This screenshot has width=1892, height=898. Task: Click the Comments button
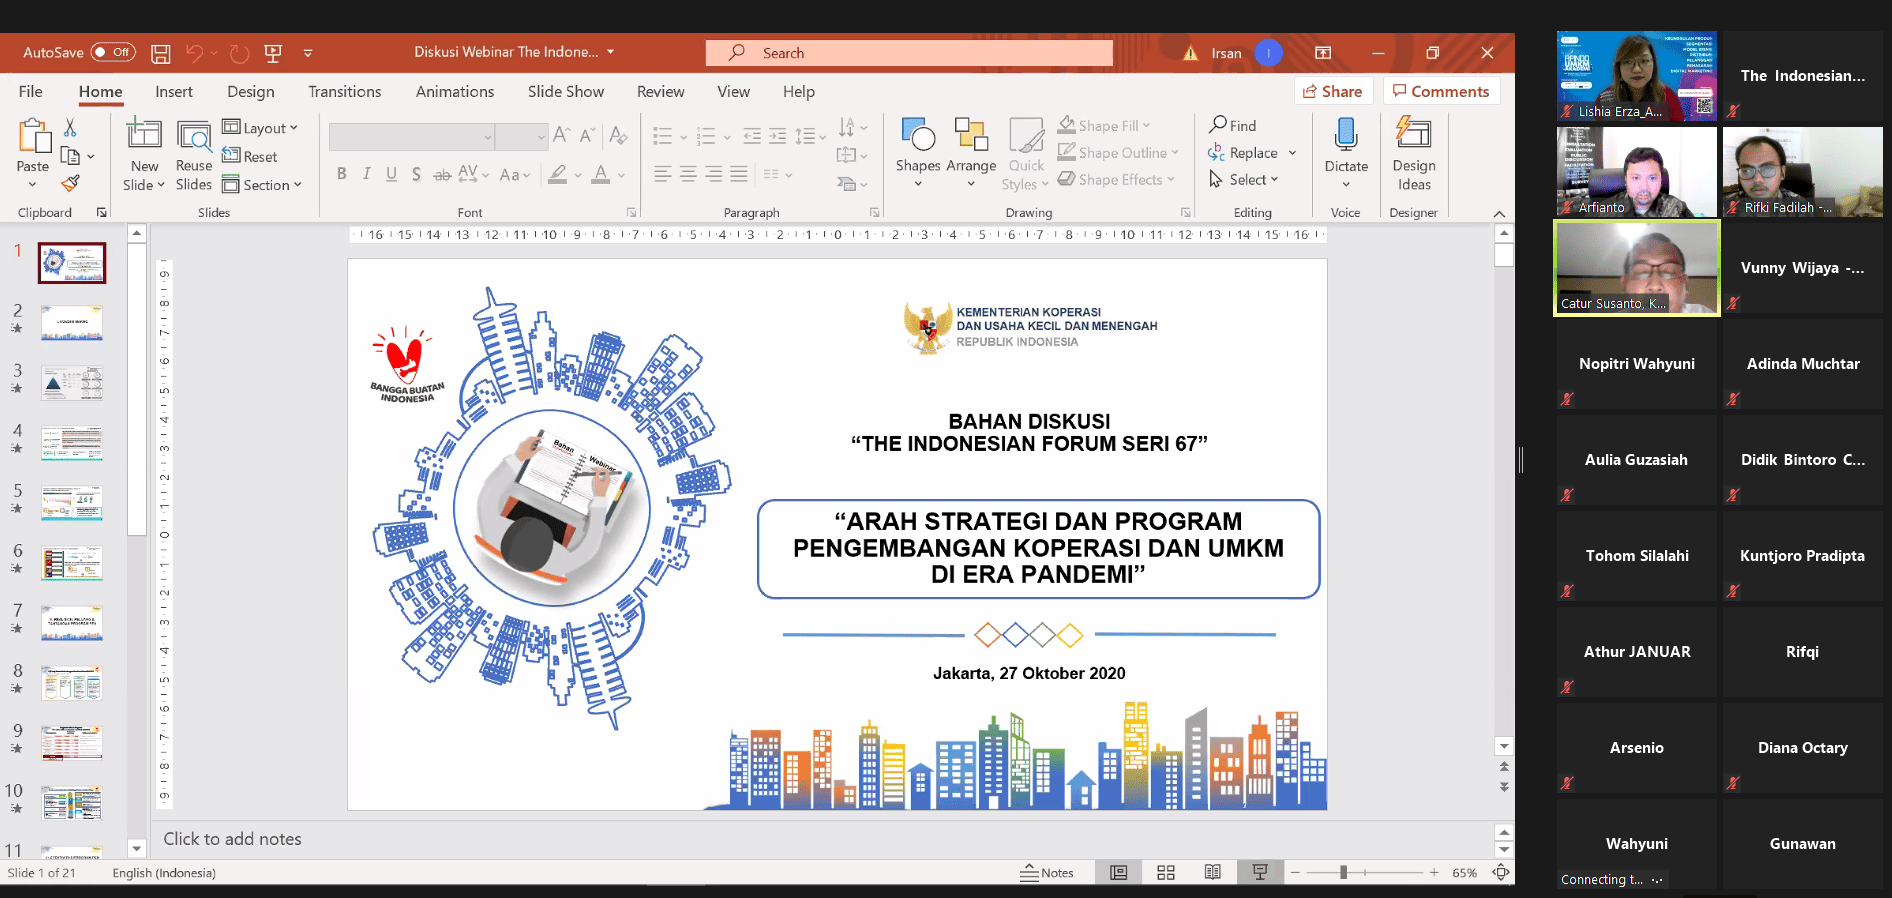tap(1442, 91)
